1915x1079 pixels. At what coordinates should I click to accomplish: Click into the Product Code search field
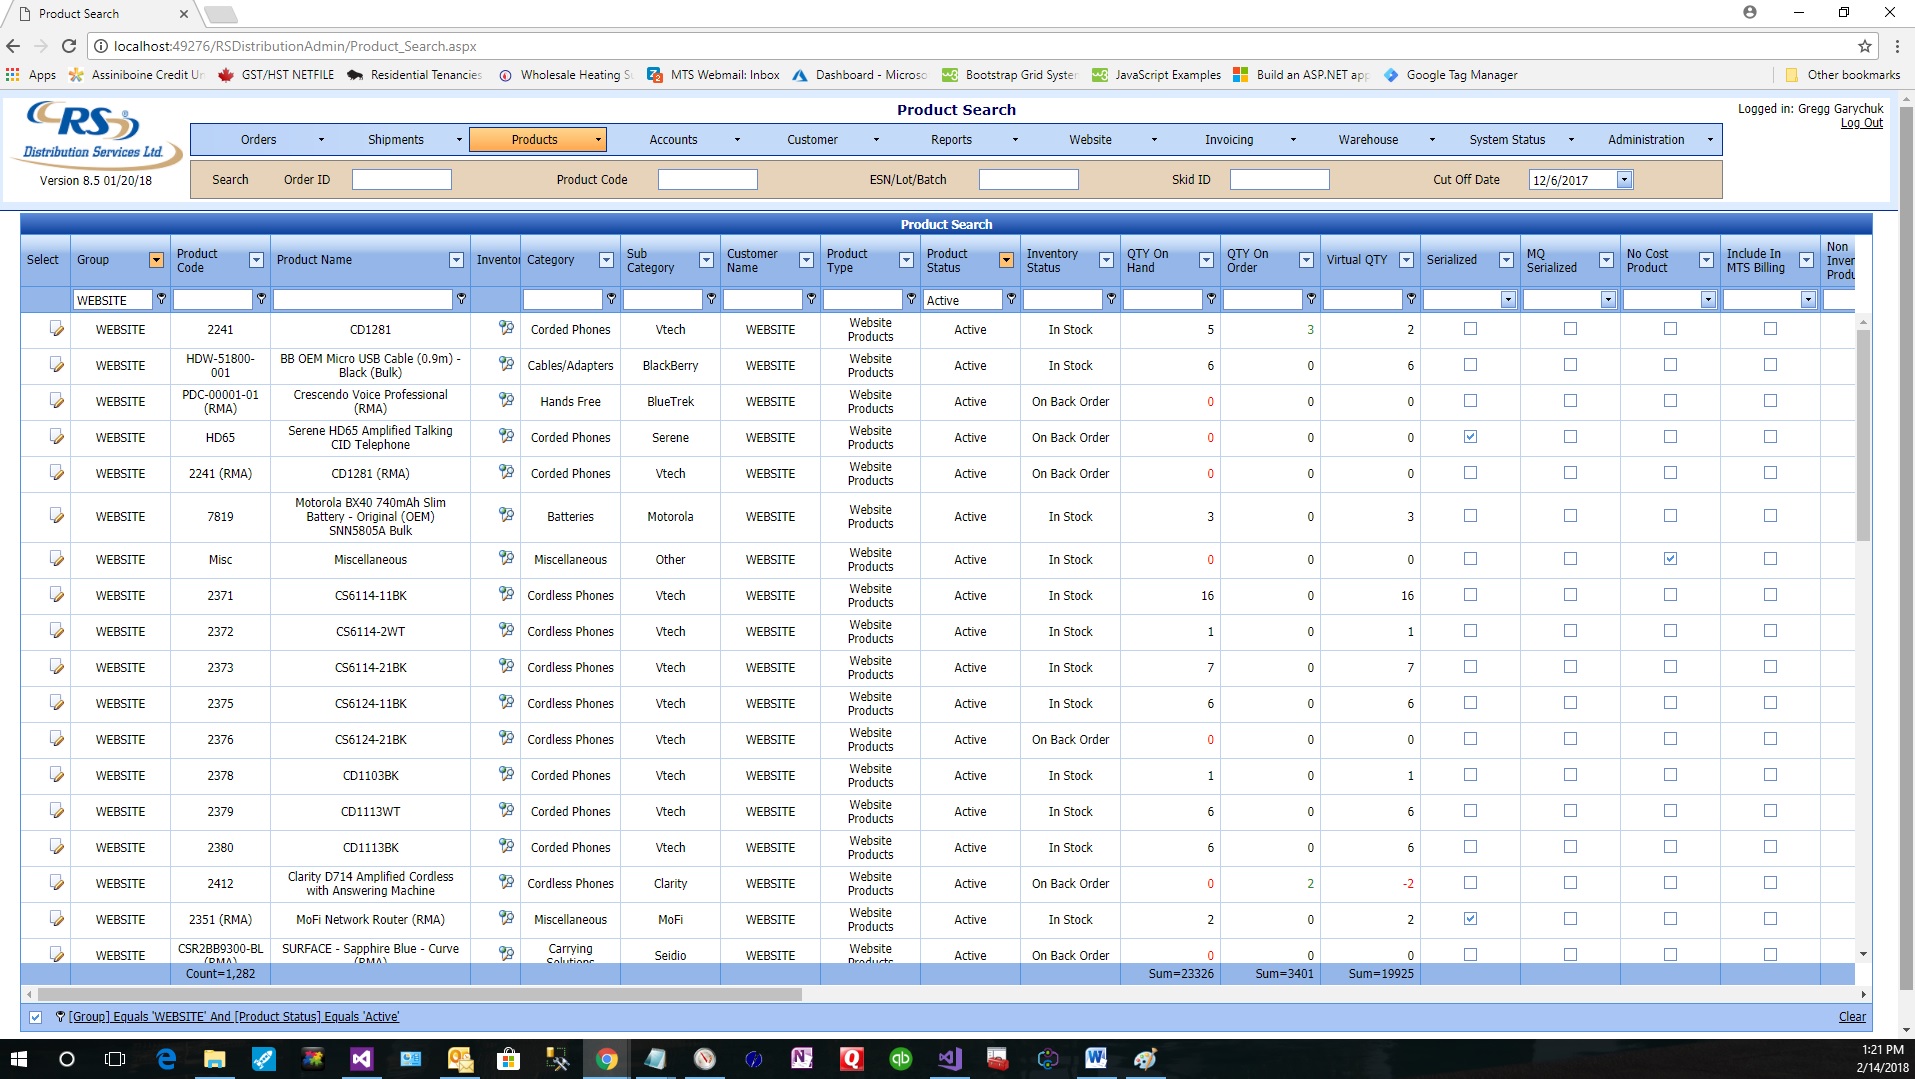point(707,180)
